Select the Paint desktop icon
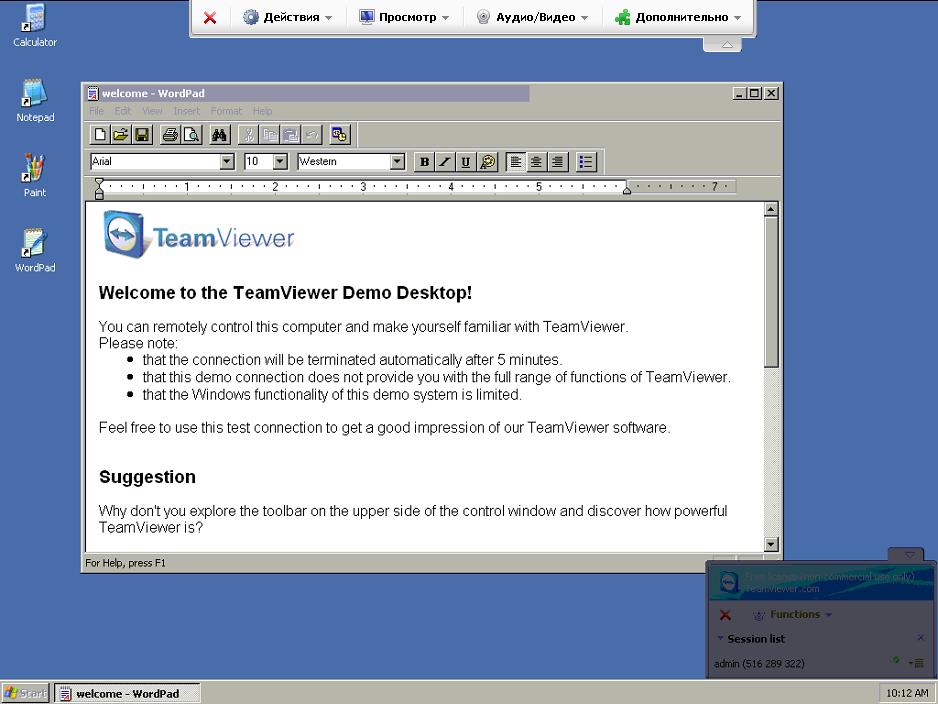The width and height of the screenshot is (938, 704). (x=35, y=176)
